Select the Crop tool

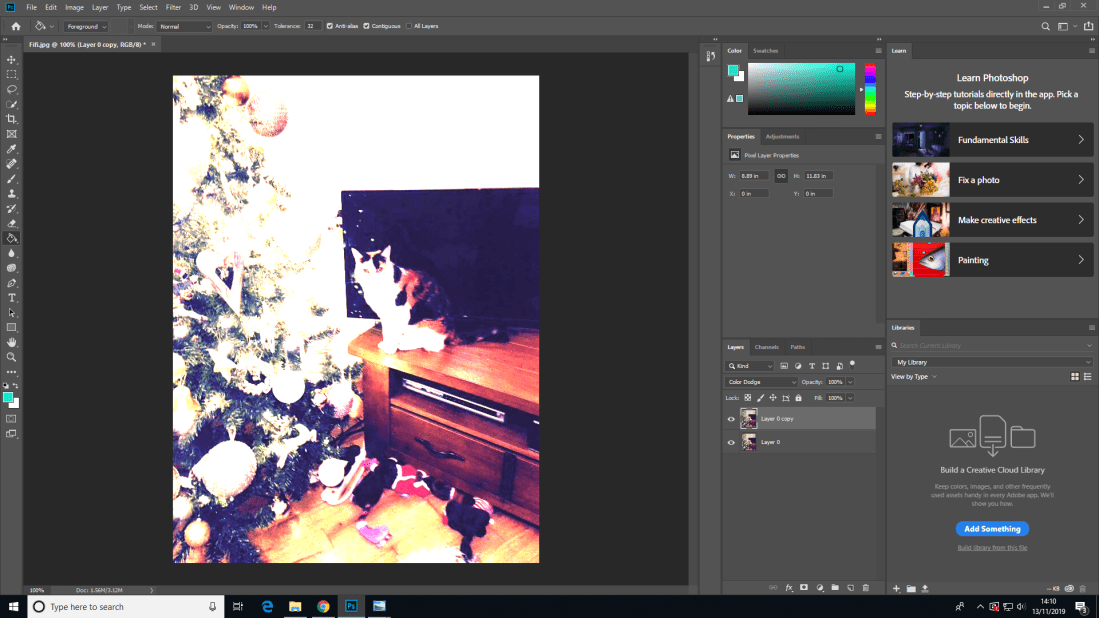pos(12,119)
